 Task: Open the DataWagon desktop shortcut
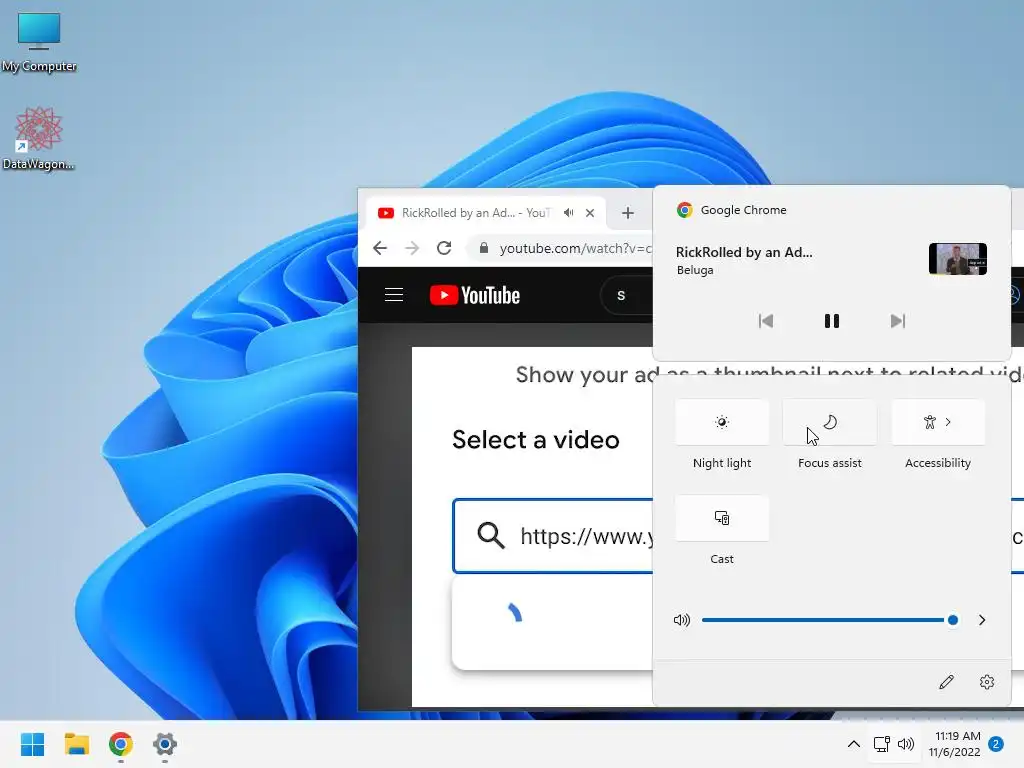39,138
